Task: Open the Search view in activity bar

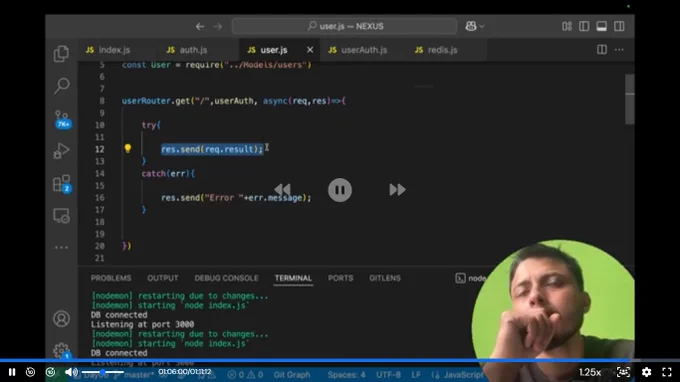Action: [x=61, y=86]
